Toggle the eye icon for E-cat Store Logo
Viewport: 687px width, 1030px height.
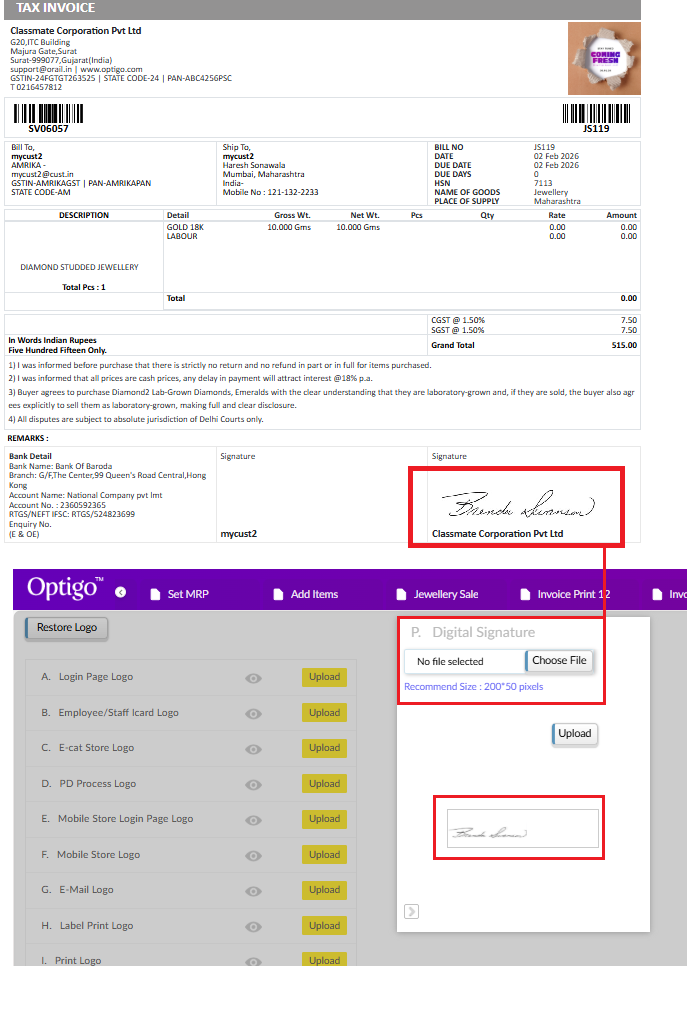tap(254, 749)
